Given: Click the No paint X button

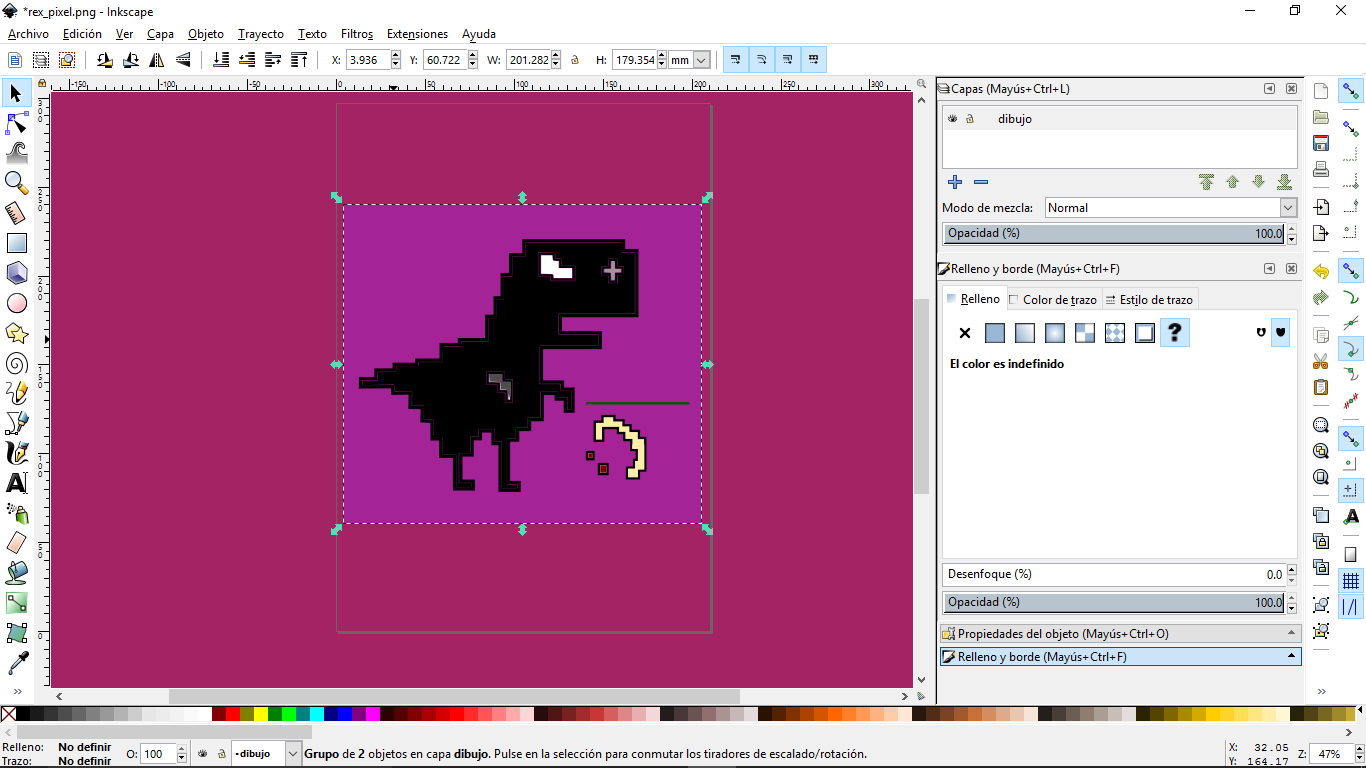Looking at the screenshot, I should coord(965,333).
